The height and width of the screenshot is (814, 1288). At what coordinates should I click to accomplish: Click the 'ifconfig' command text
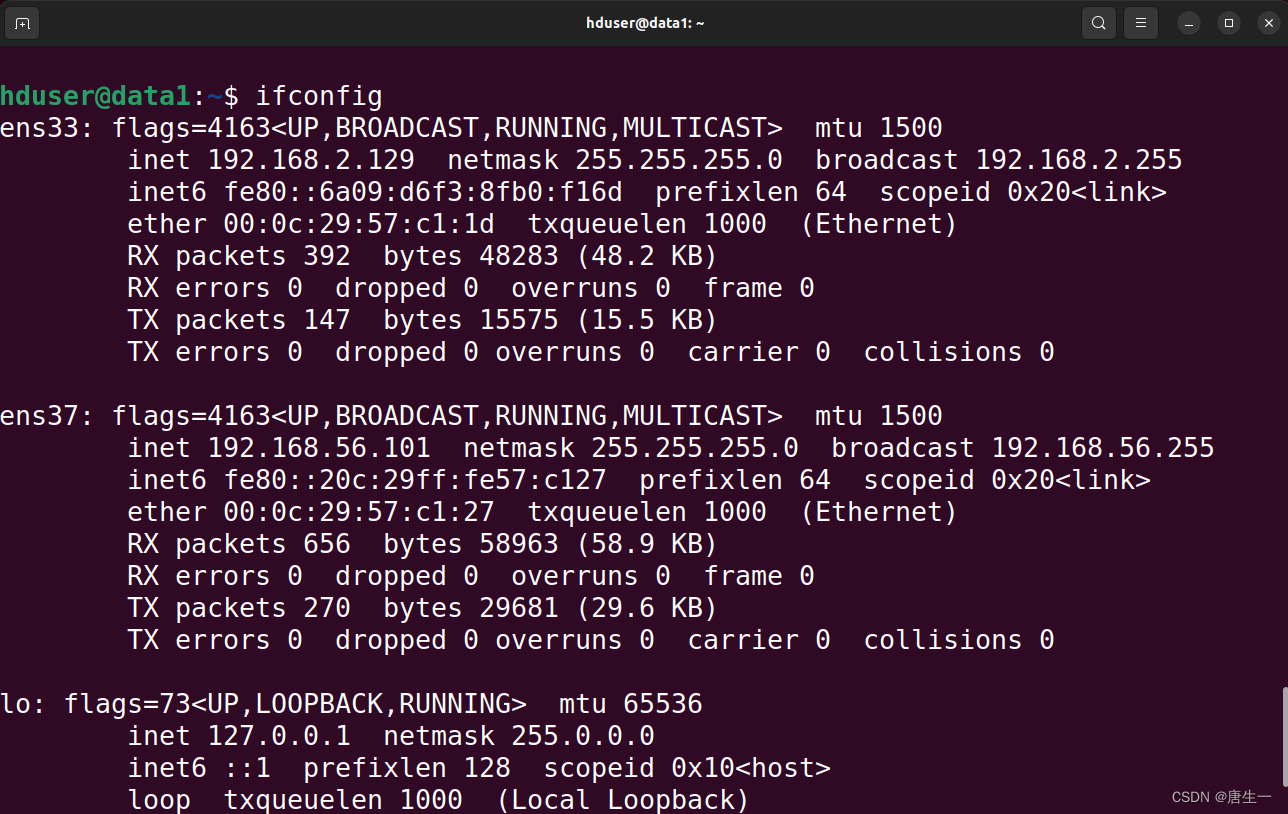coord(319,97)
